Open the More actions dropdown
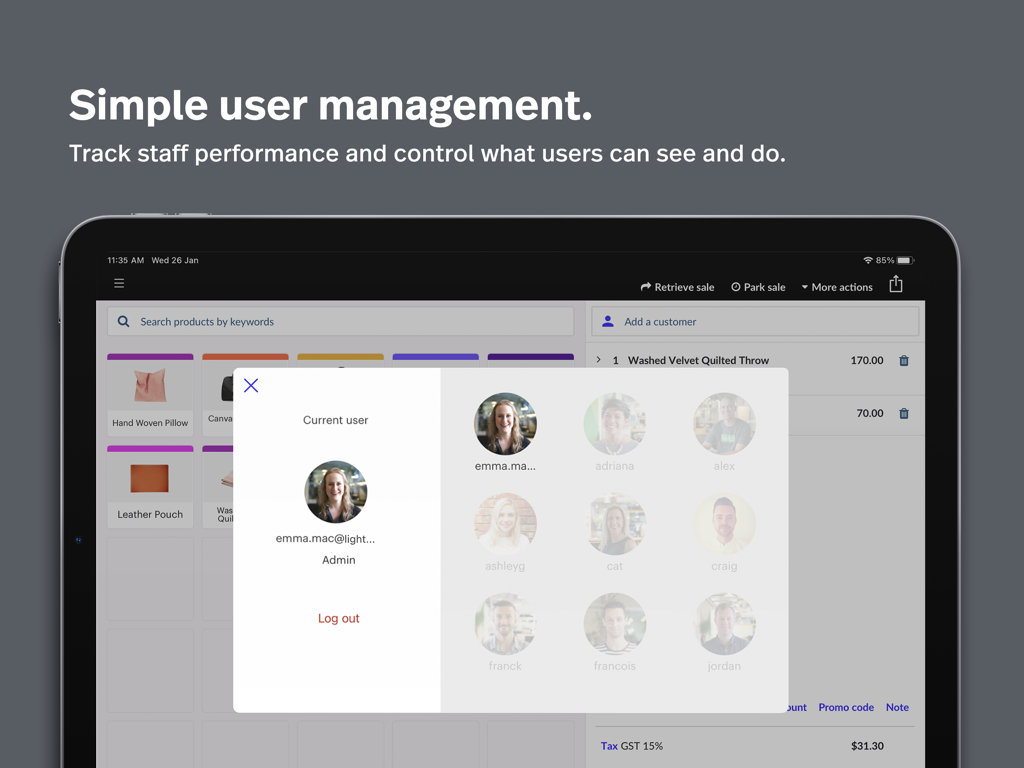1024x768 pixels. [x=837, y=287]
